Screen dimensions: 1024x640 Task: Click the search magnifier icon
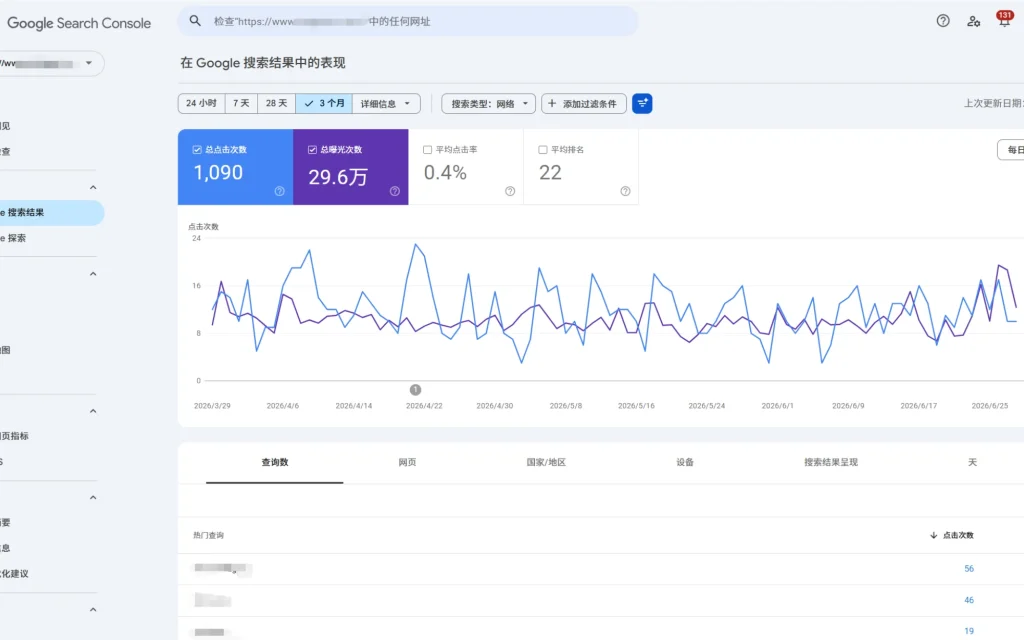click(195, 21)
